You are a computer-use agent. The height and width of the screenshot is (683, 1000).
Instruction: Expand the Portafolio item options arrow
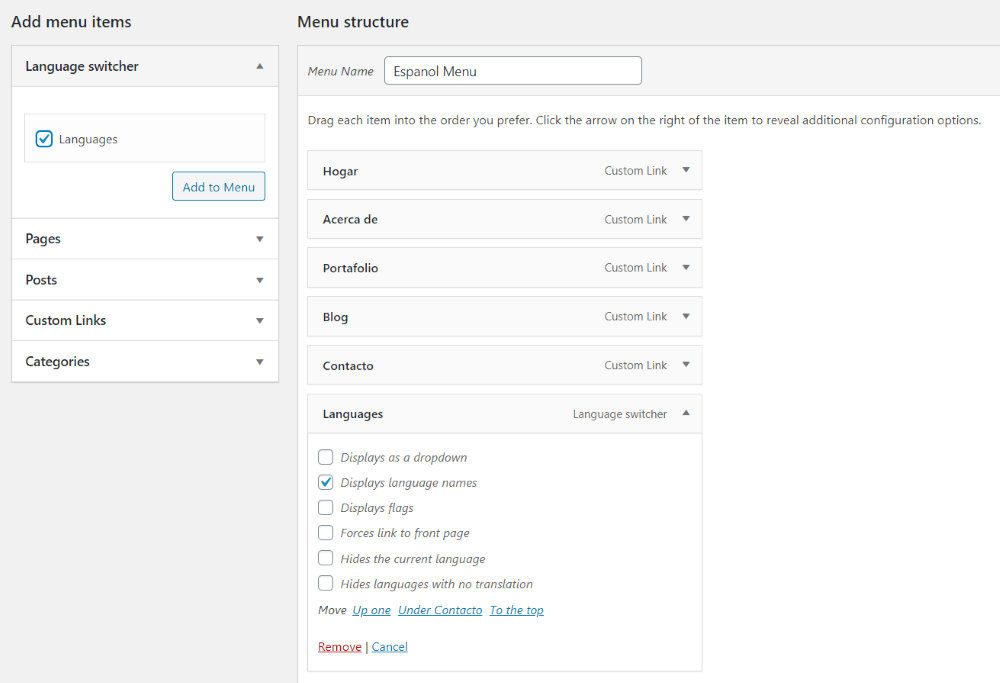[x=686, y=267]
